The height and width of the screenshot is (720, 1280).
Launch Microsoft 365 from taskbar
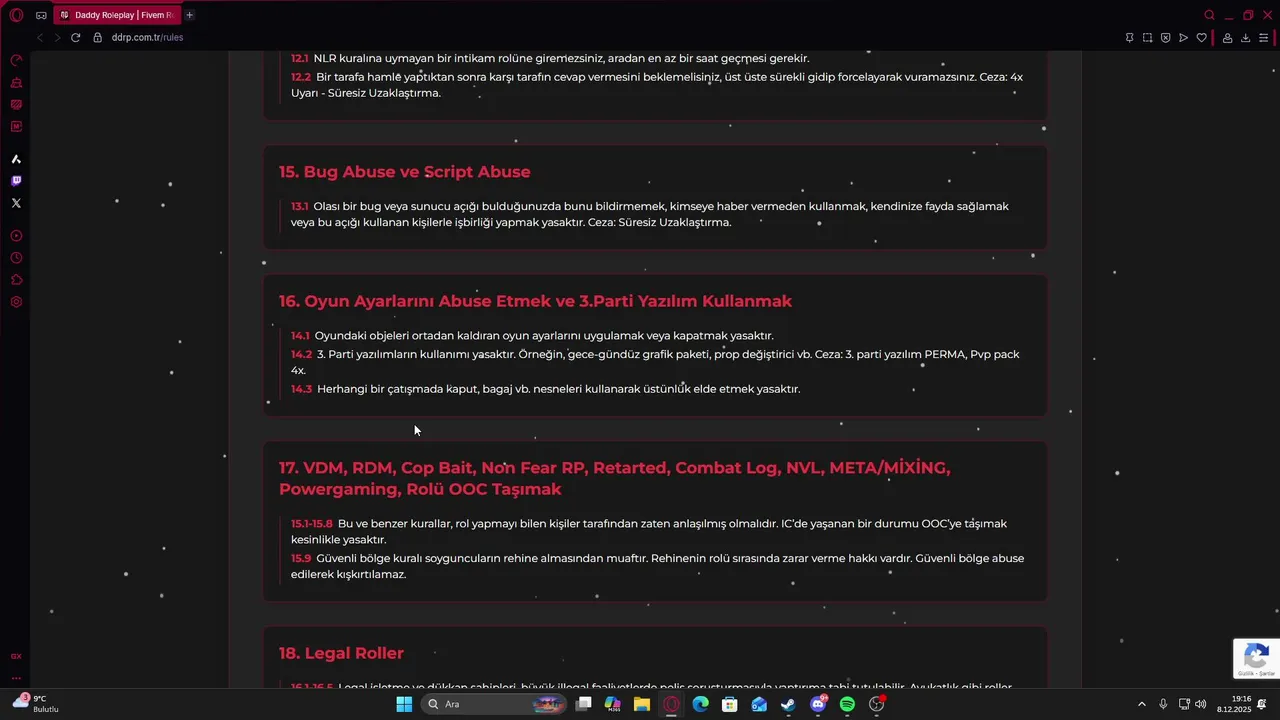tap(613, 704)
